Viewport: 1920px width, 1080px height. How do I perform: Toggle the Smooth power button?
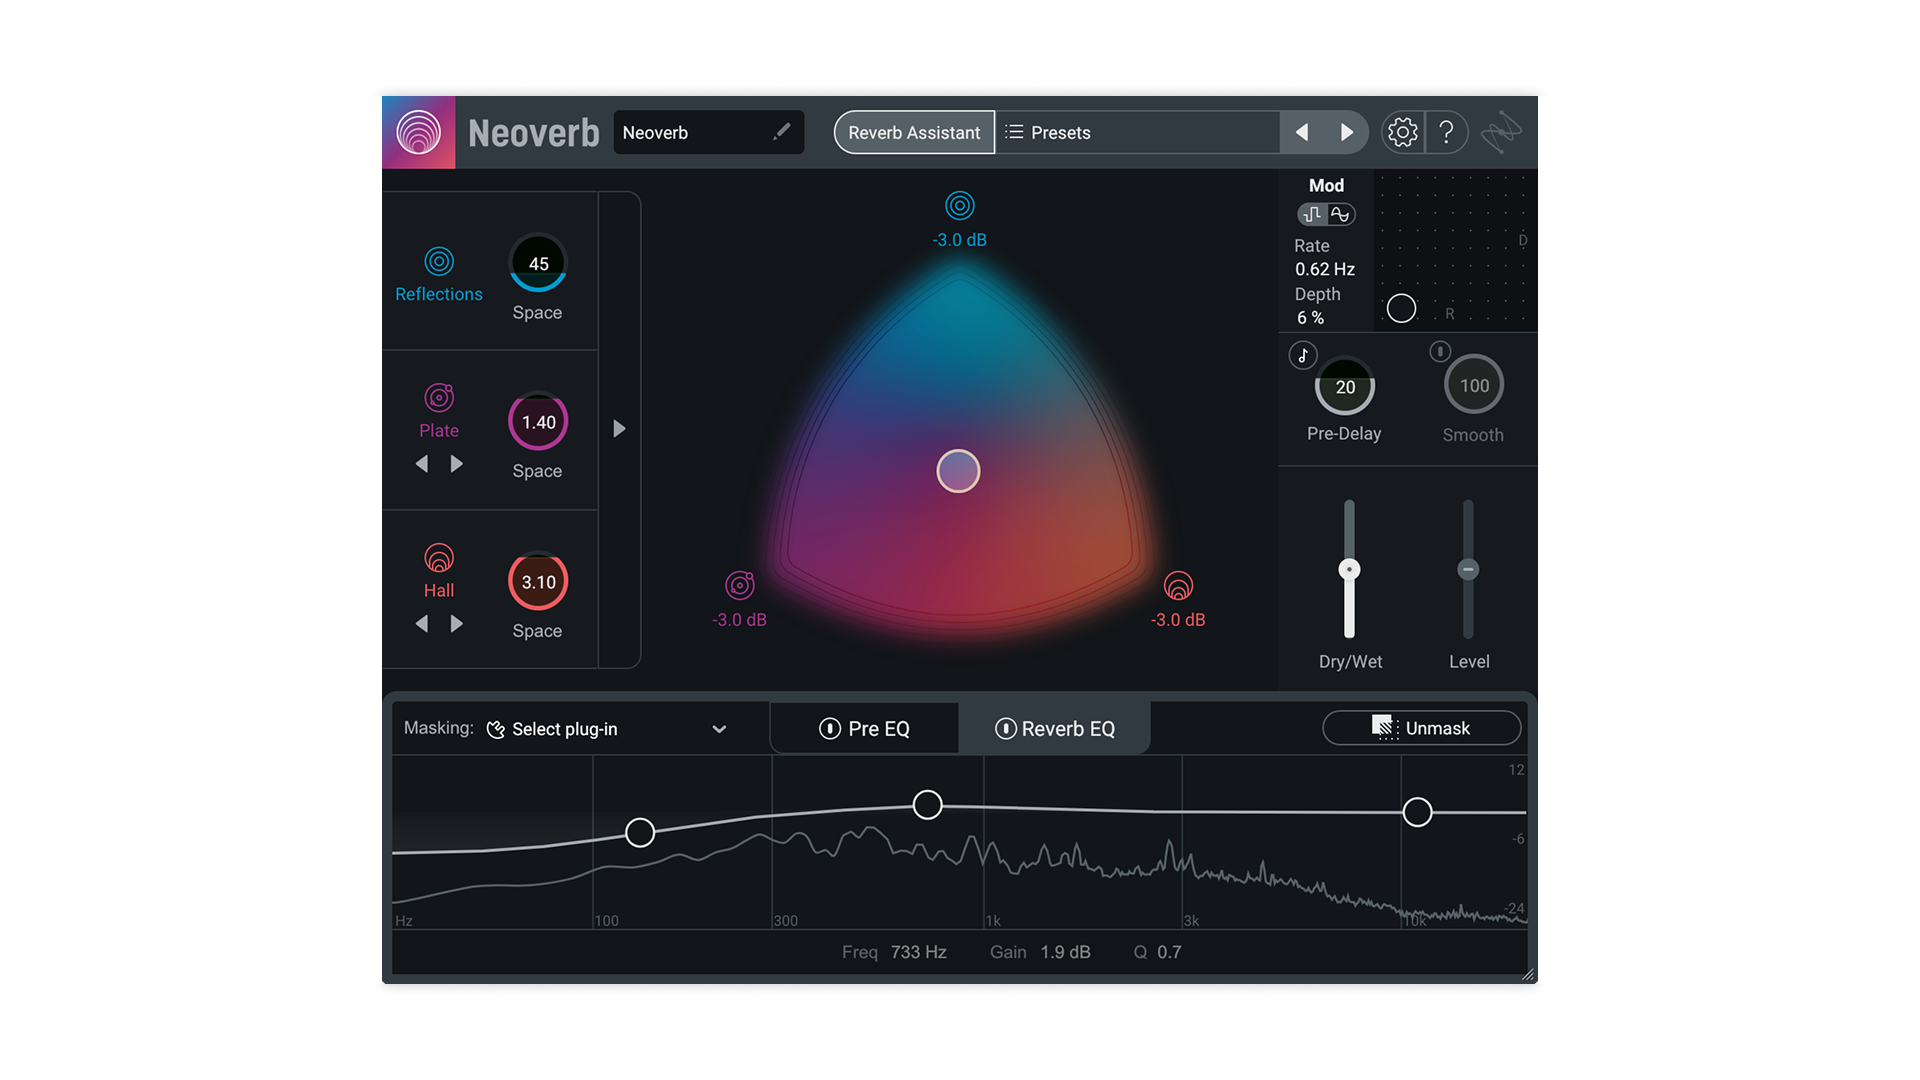coord(1440,351)
